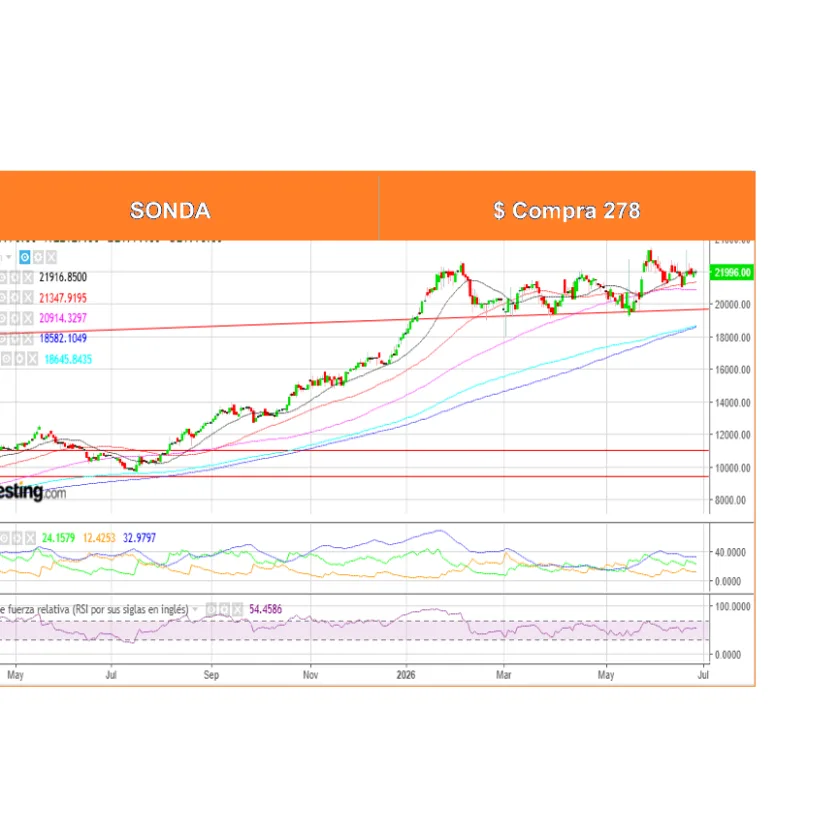
Task: Expand the RSI fuerza relativa dropdown arrow
Action: [x=196, y=610]
